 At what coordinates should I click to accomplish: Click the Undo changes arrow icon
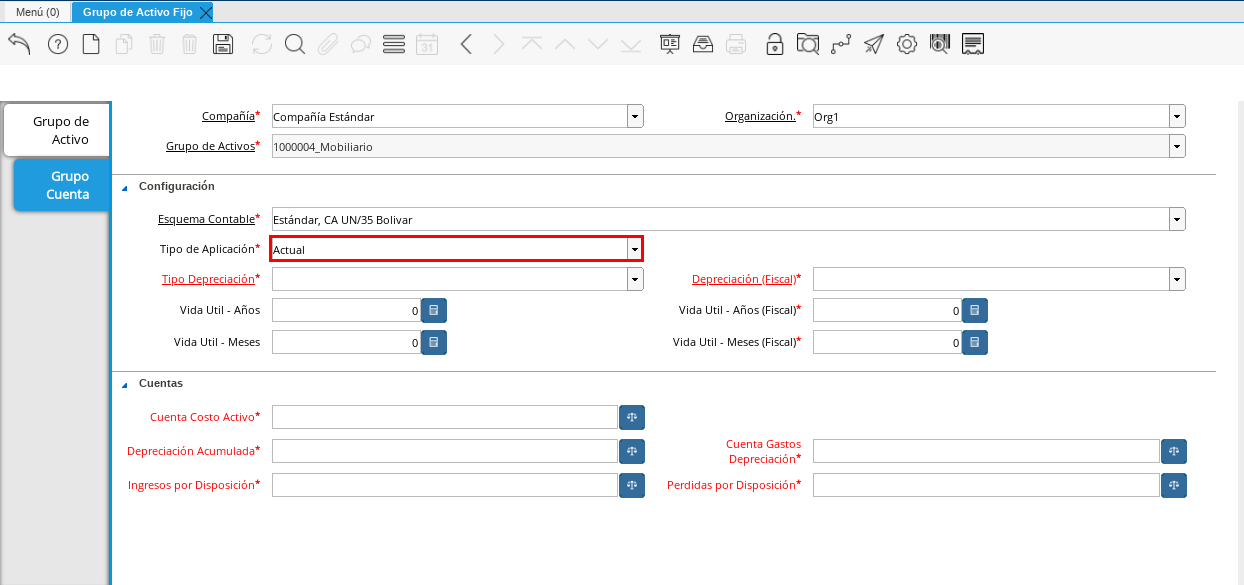point(19,44)
